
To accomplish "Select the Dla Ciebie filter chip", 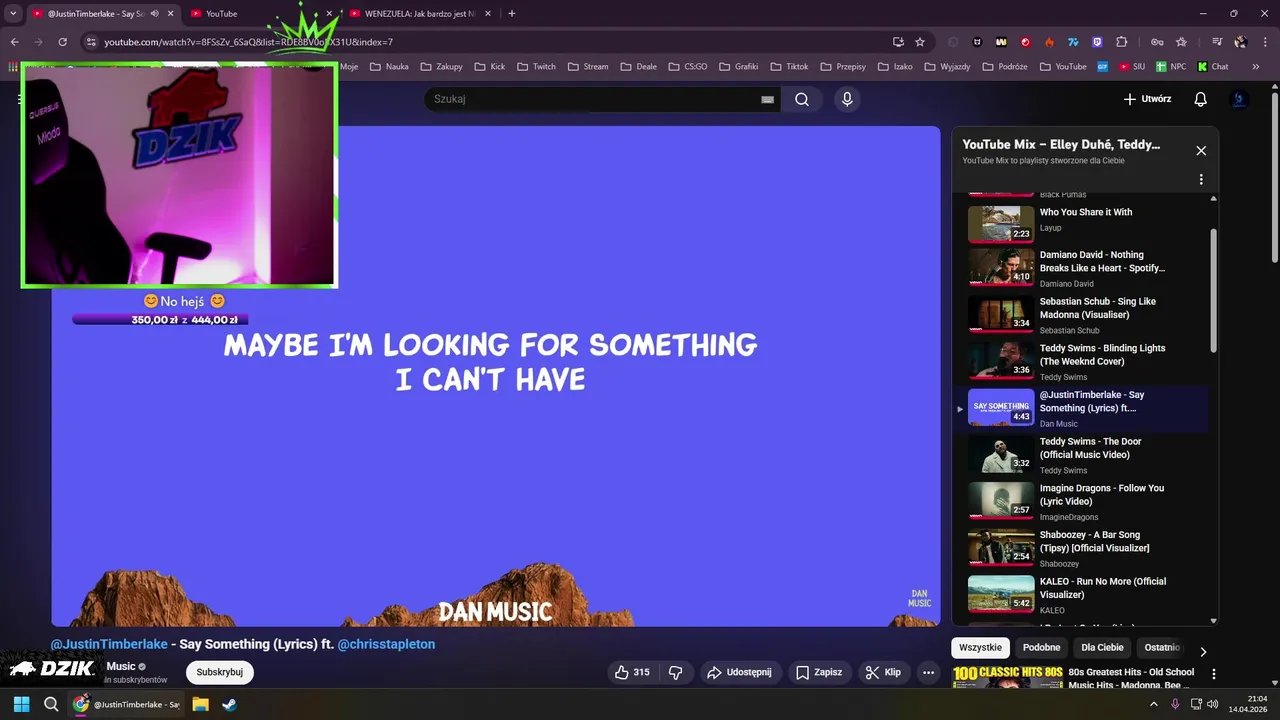I will [1102, 647].
